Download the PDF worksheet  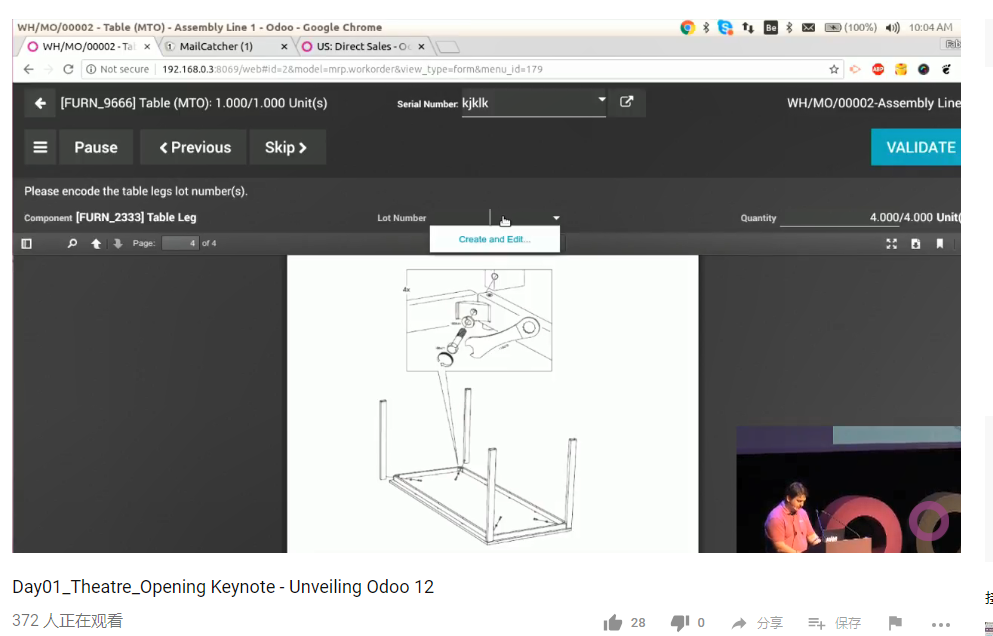pos(916,244)
